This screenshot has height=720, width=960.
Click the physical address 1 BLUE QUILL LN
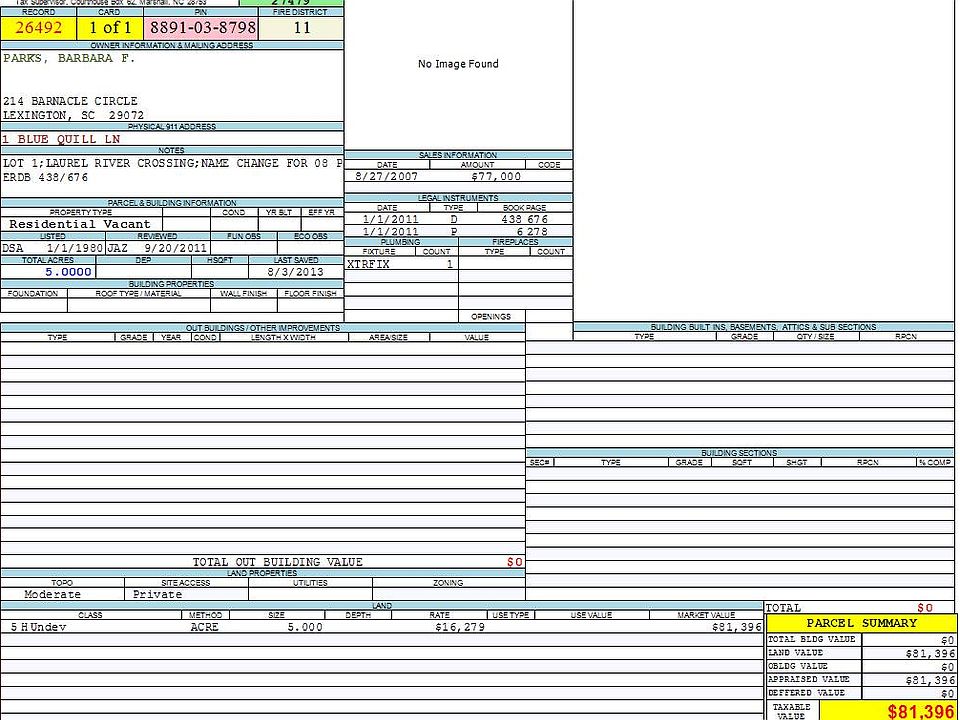[x=61, y=139]
